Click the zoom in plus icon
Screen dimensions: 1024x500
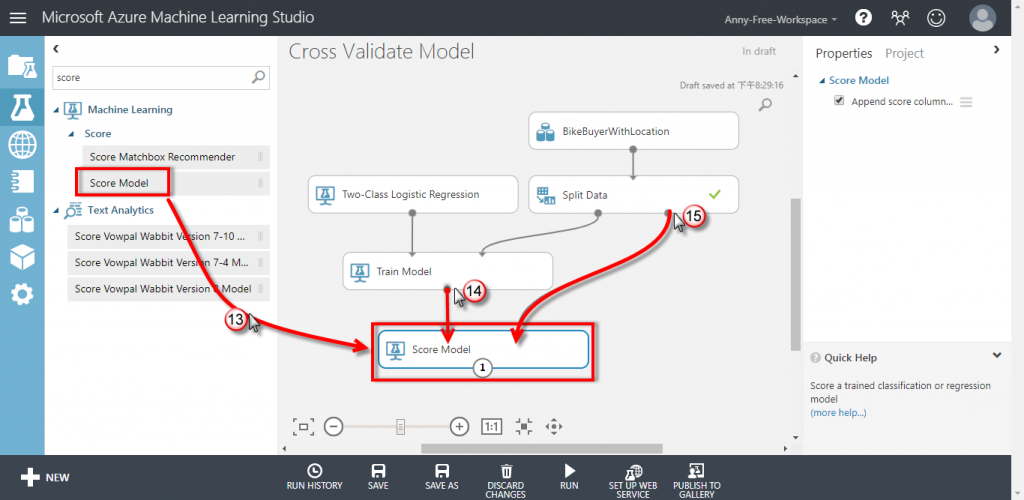point(460,427)
